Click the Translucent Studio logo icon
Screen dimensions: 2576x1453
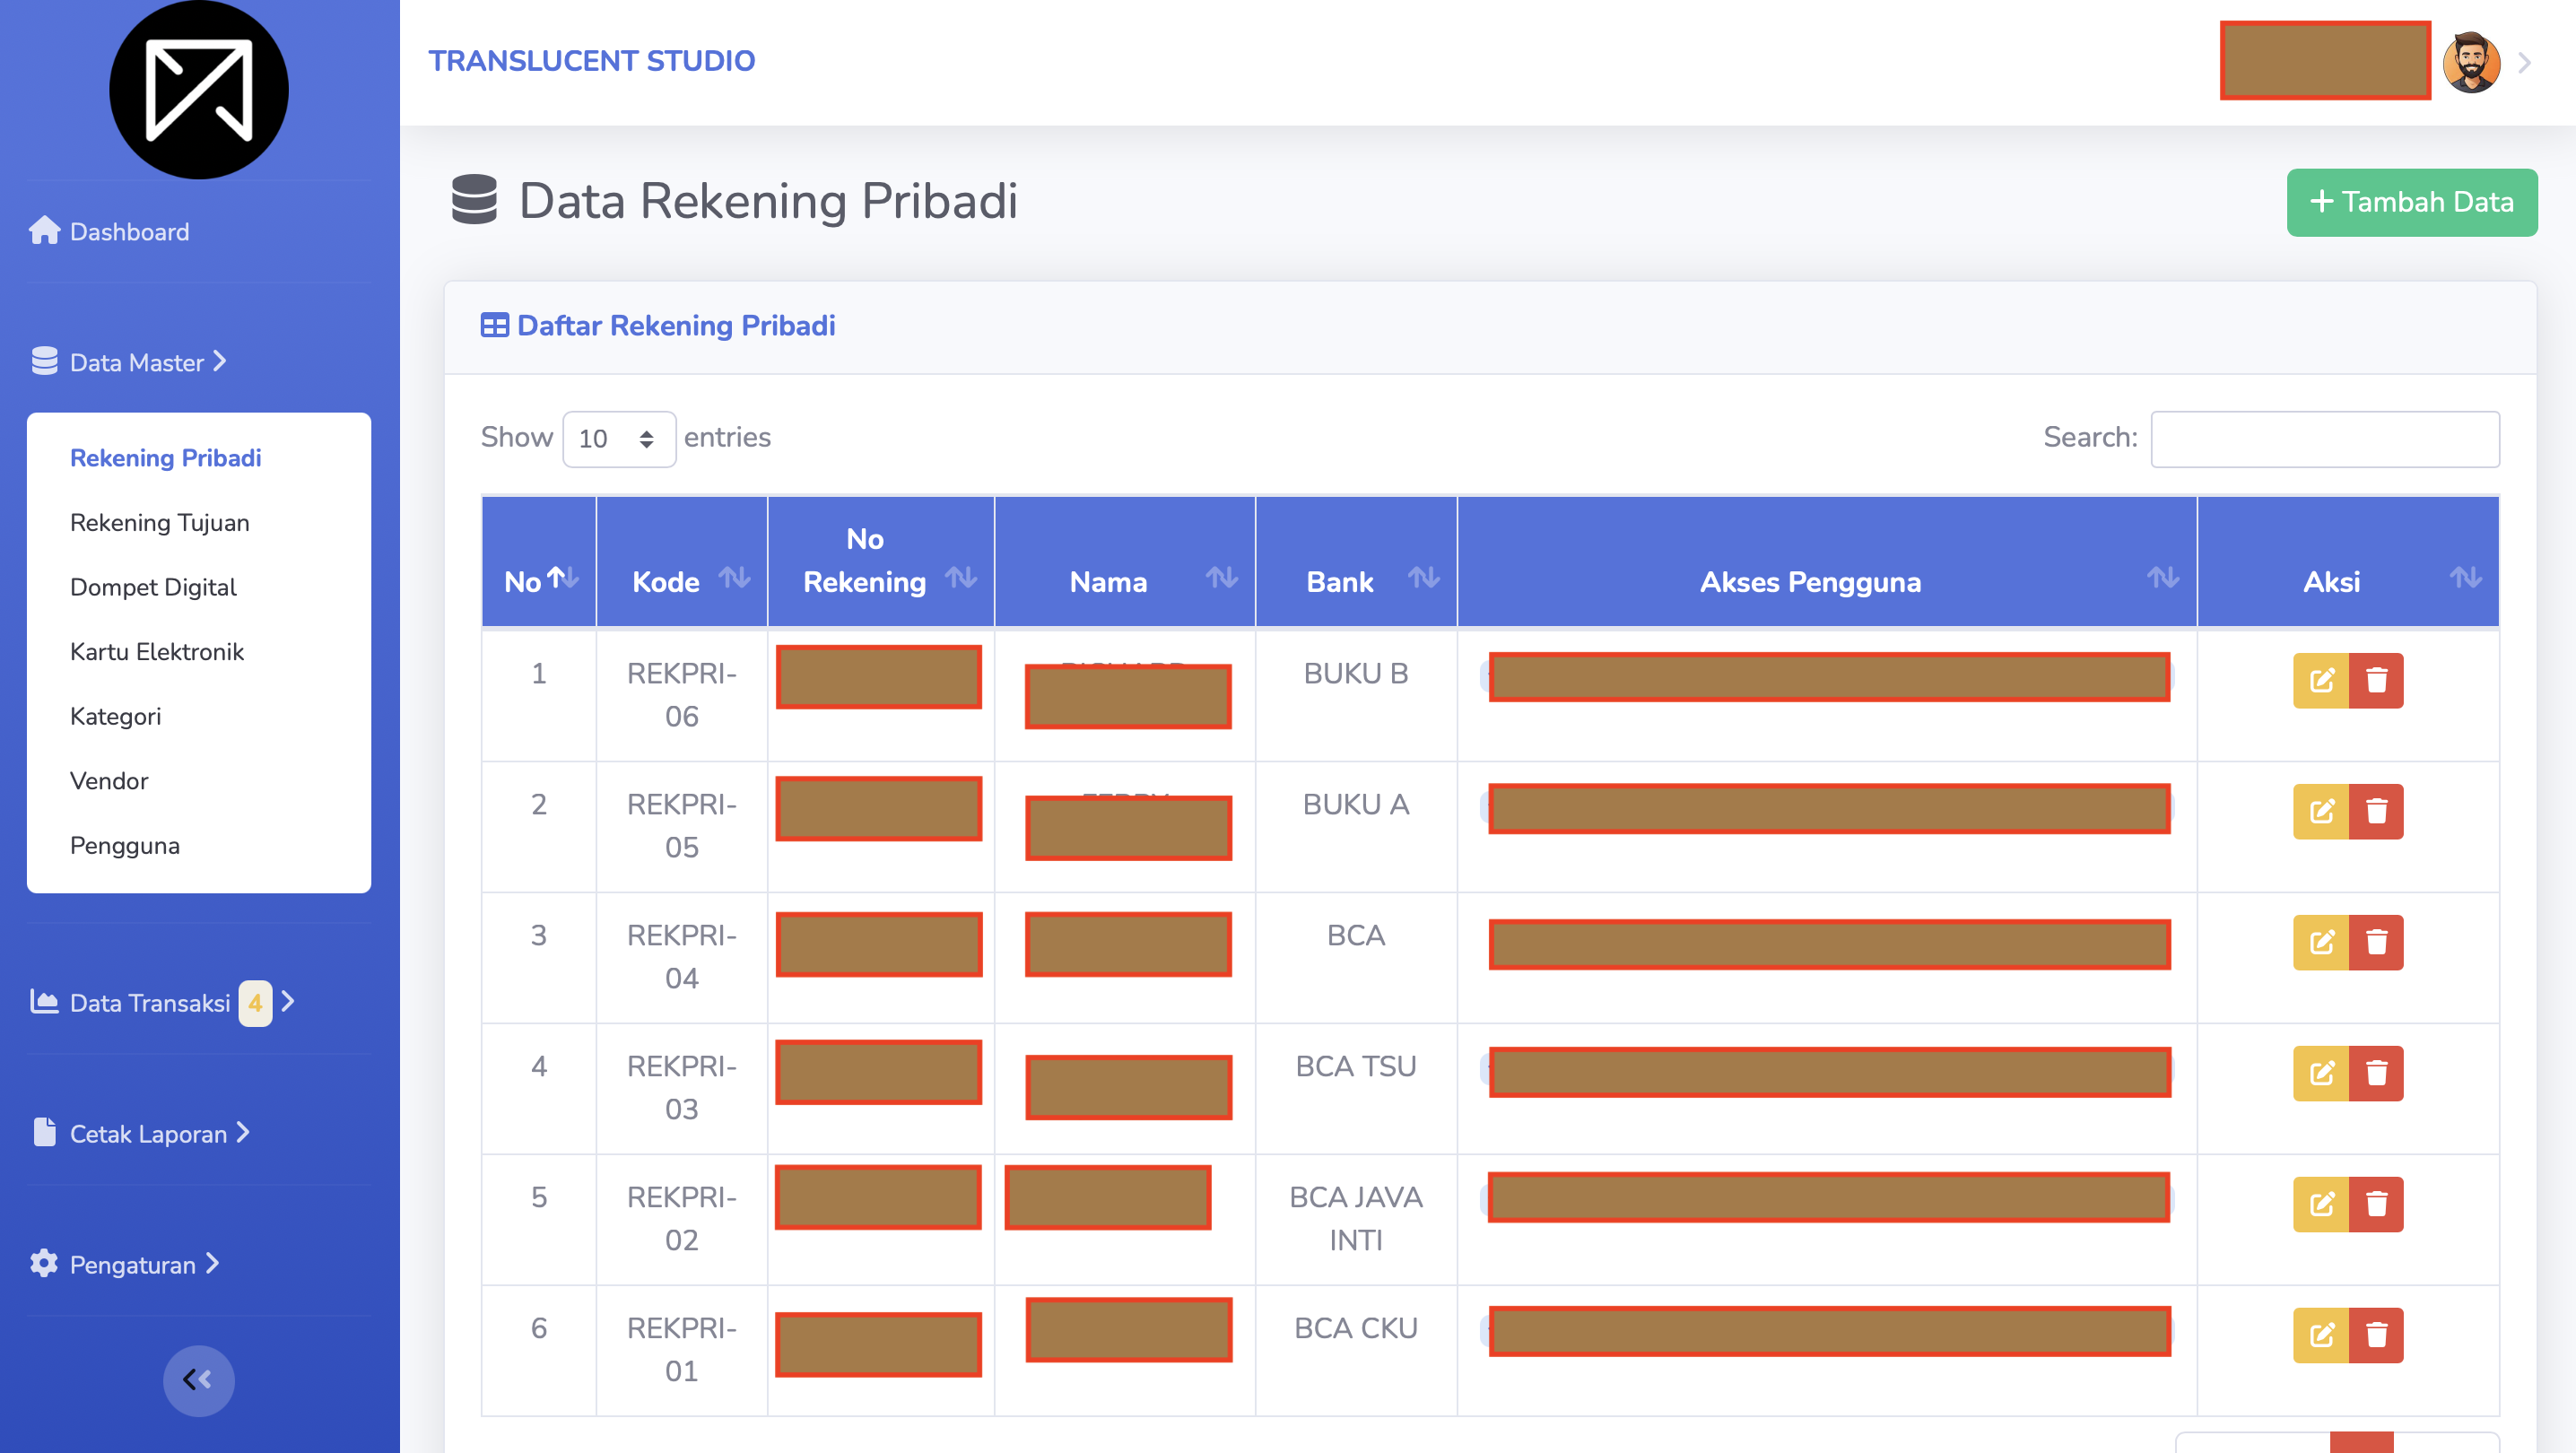[198, 90]
